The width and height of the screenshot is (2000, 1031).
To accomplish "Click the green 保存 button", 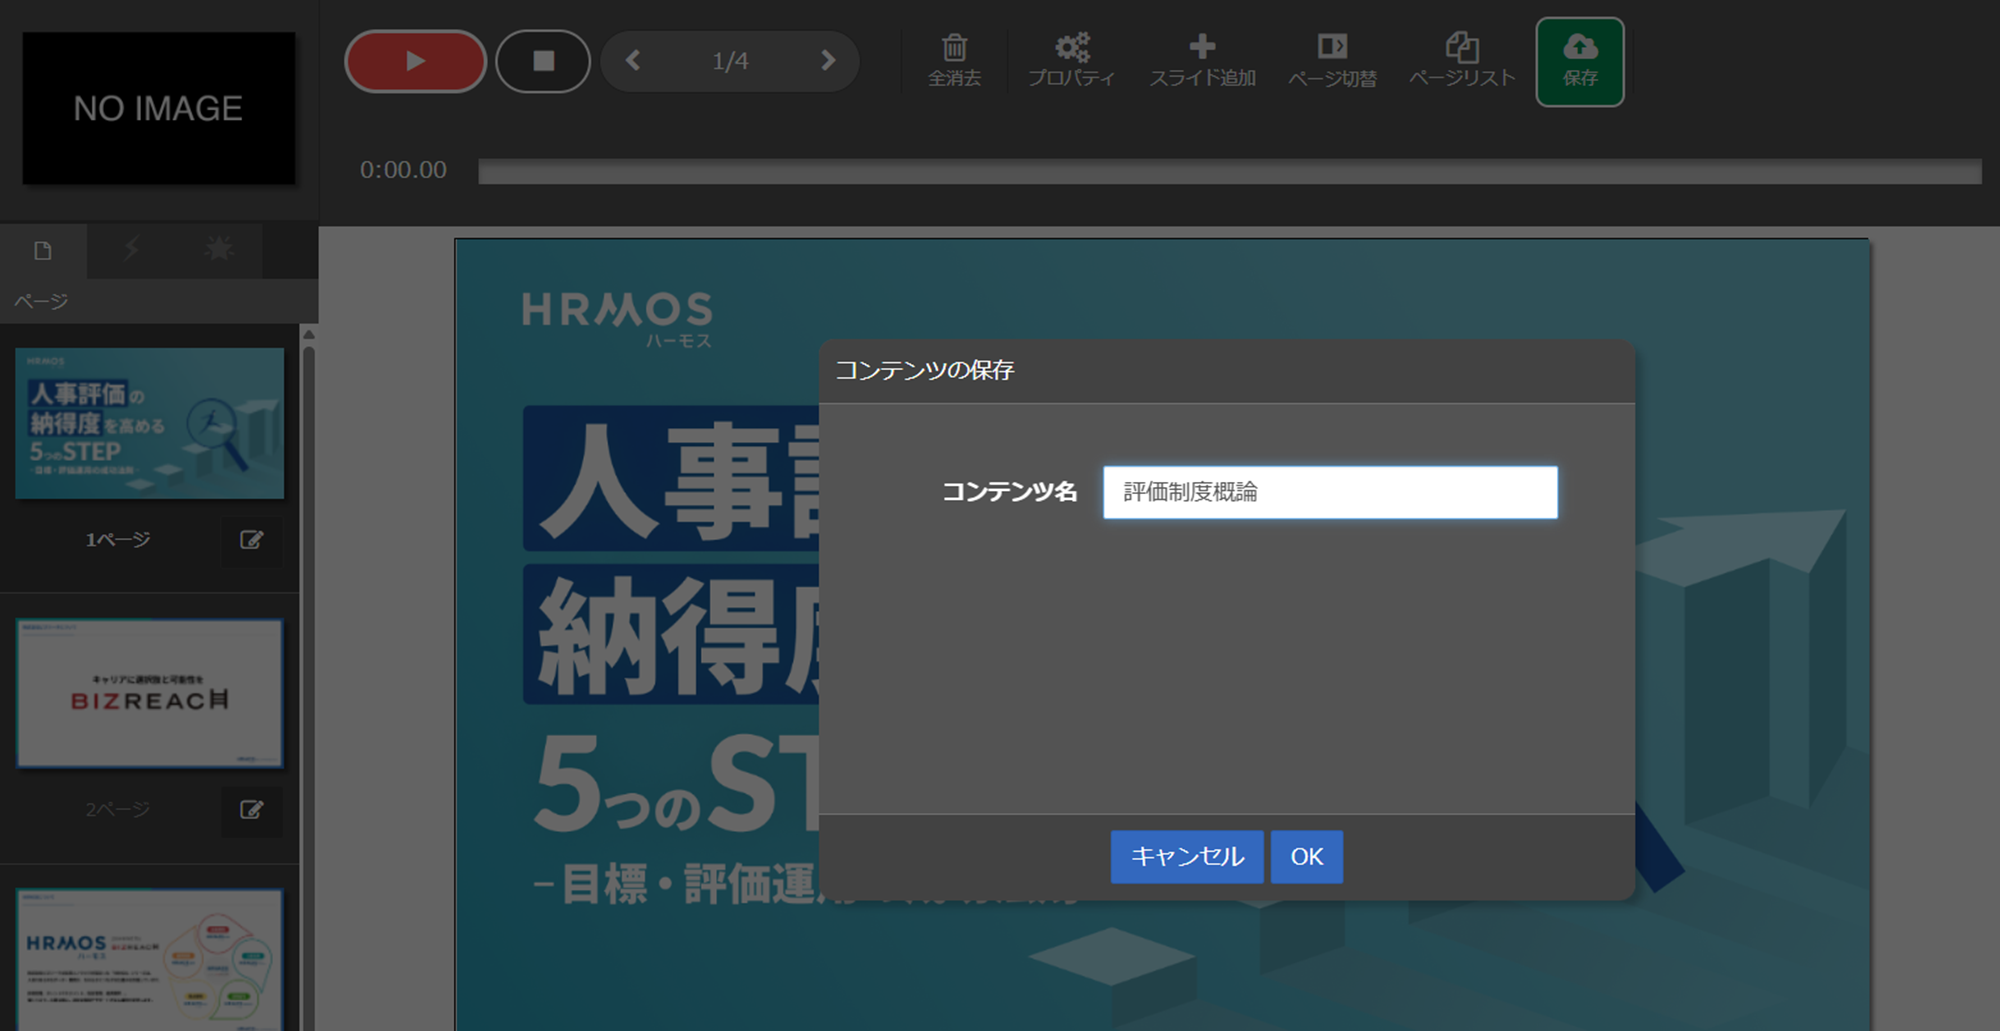I will 1579,62.
